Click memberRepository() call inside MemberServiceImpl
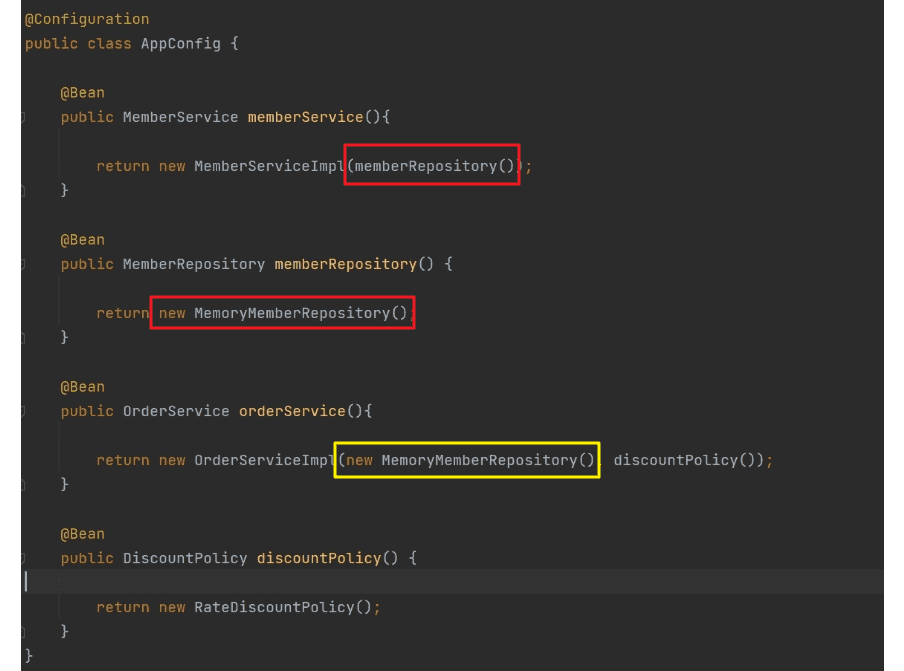Screen dimensions: 904x671 [434, 166]
